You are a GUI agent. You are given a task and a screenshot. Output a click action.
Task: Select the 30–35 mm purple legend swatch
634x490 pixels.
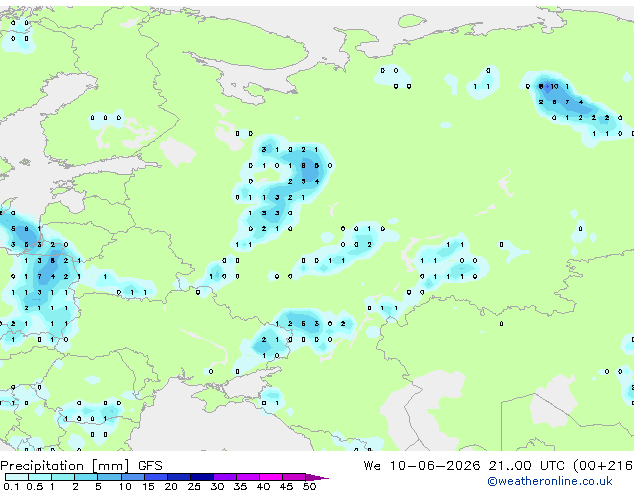tap(225, 477)
